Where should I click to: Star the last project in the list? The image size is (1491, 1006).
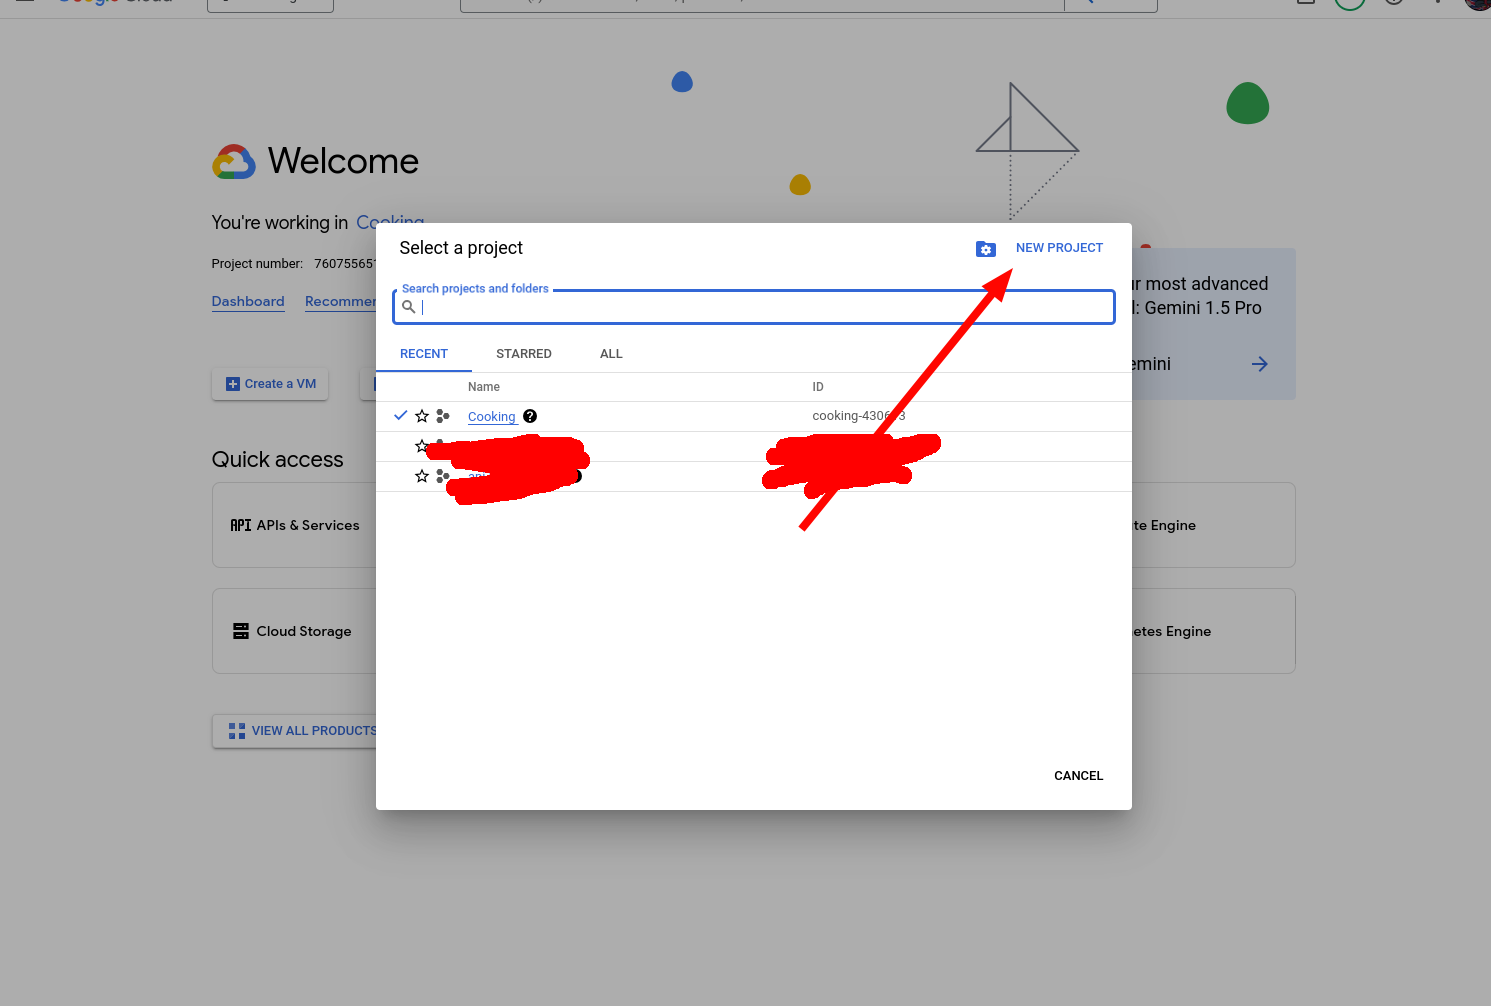[422, 476]
